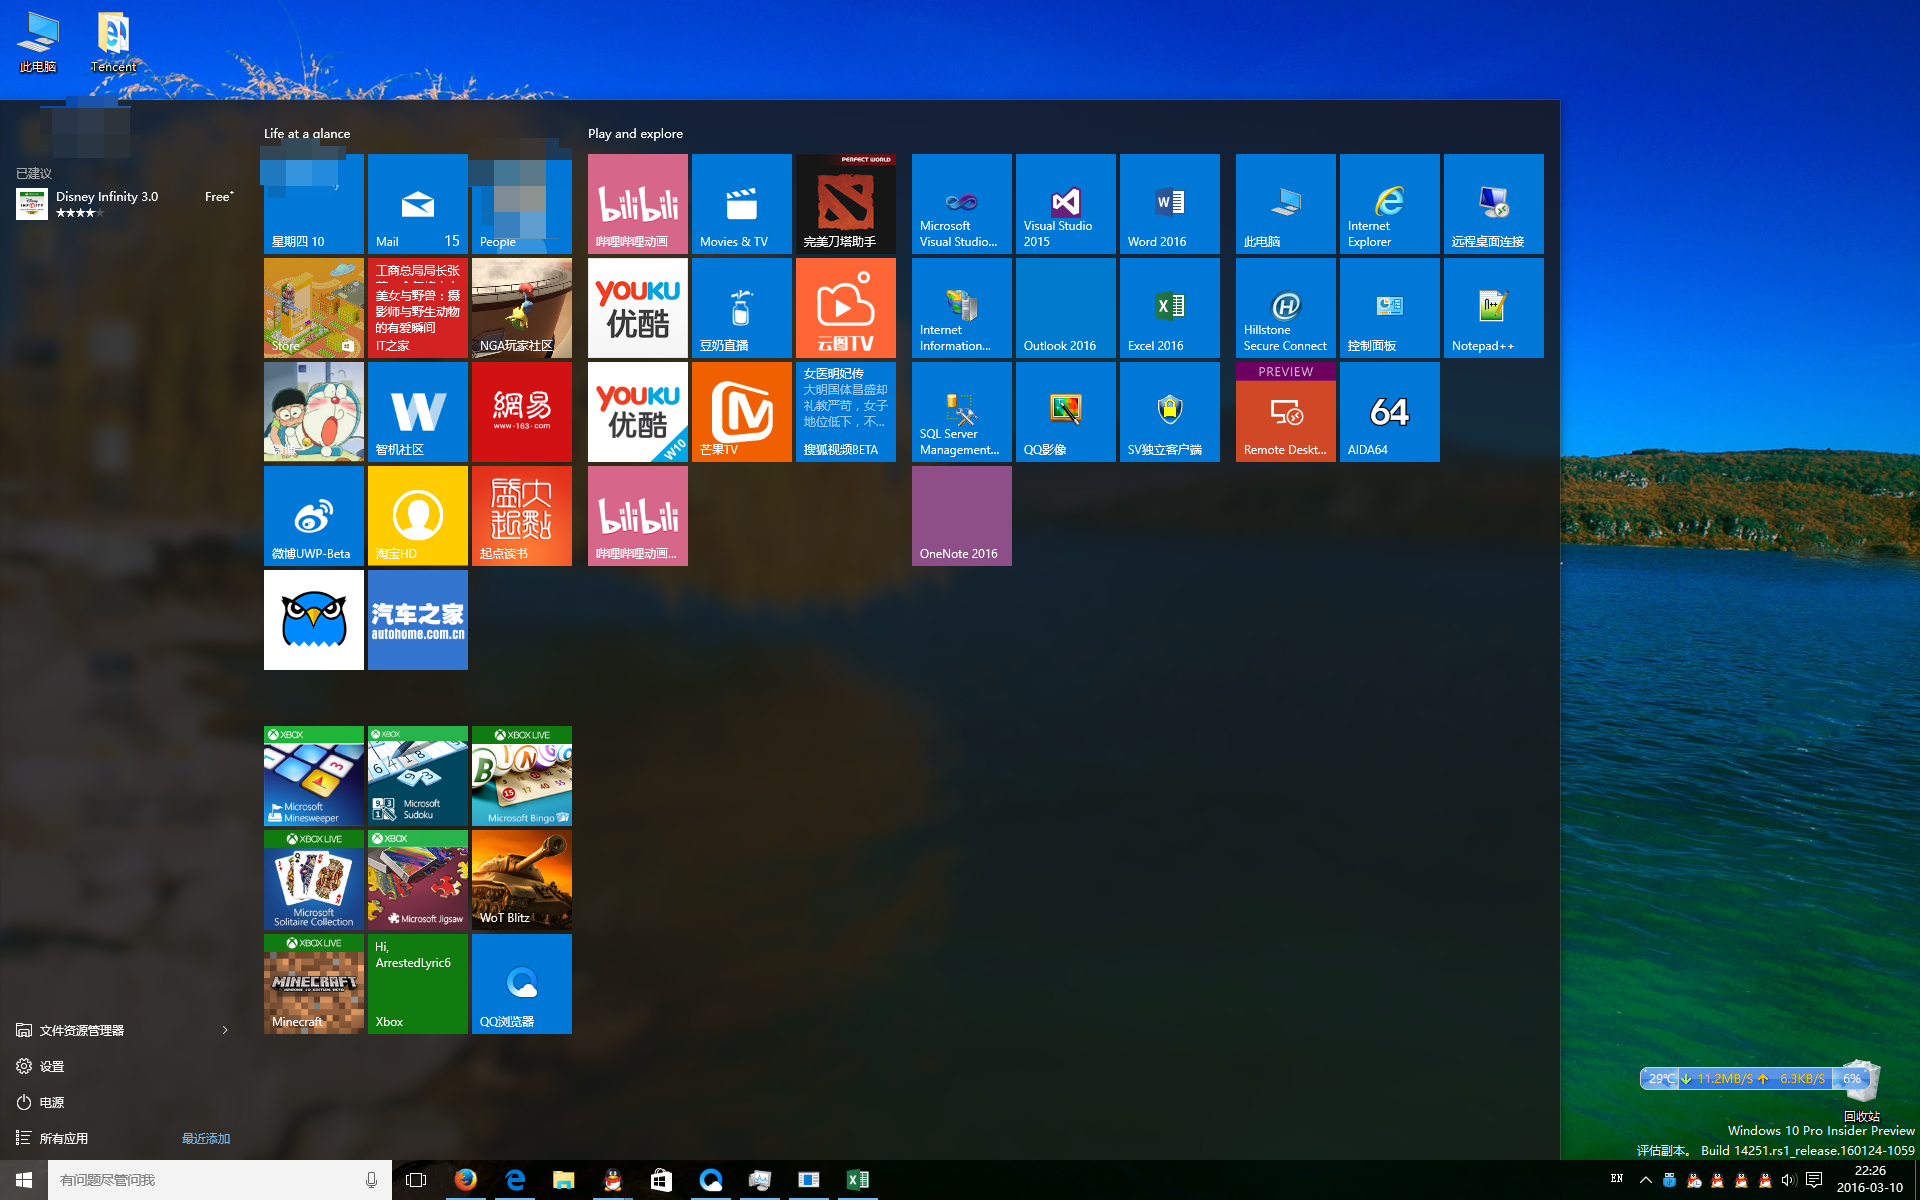Open the QQ影像 tile

1066,412
